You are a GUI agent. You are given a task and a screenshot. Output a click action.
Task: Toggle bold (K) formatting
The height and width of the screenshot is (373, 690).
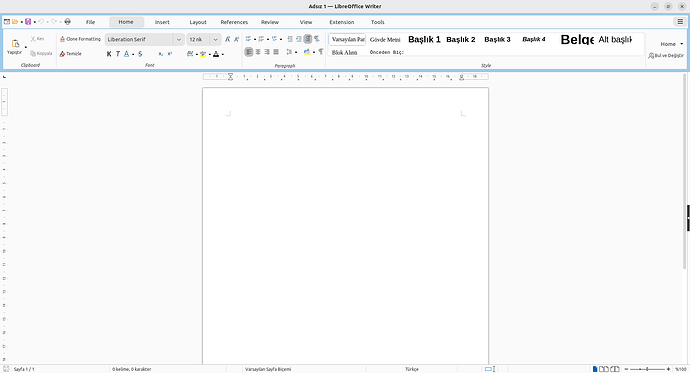coord(109,54)
